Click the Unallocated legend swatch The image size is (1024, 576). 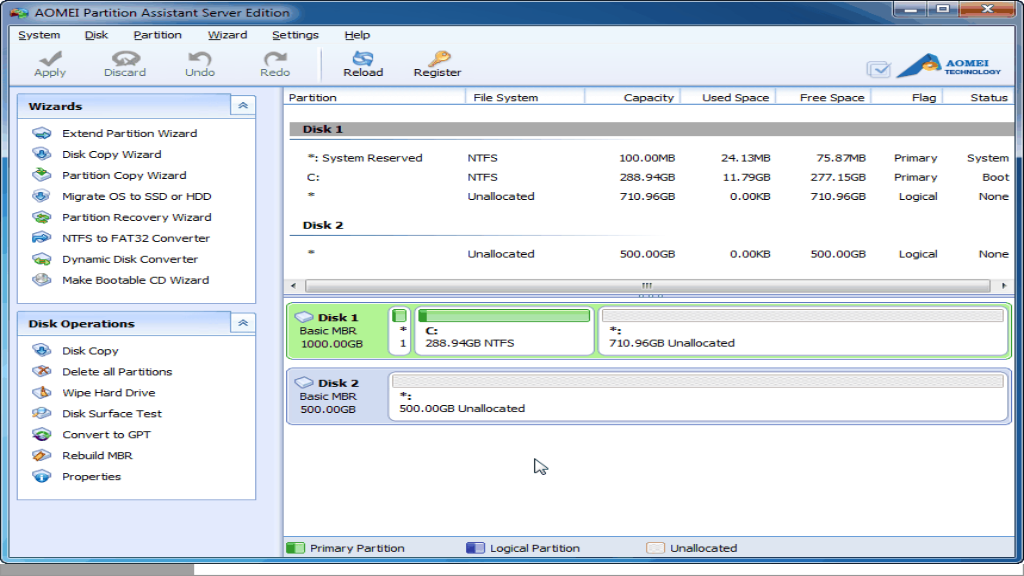click(655, 548)
